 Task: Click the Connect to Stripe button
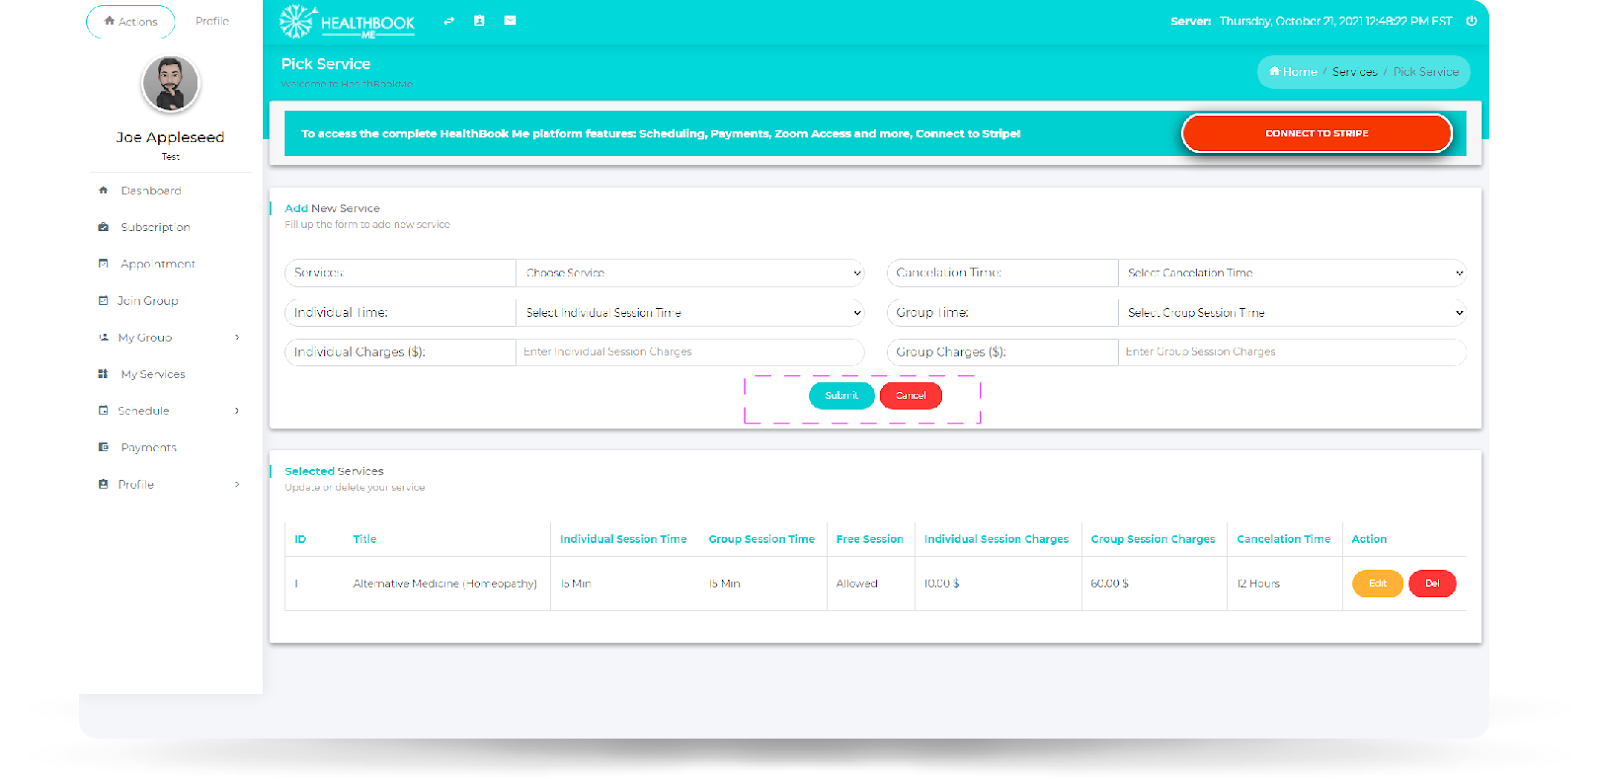coord(1317,133)
